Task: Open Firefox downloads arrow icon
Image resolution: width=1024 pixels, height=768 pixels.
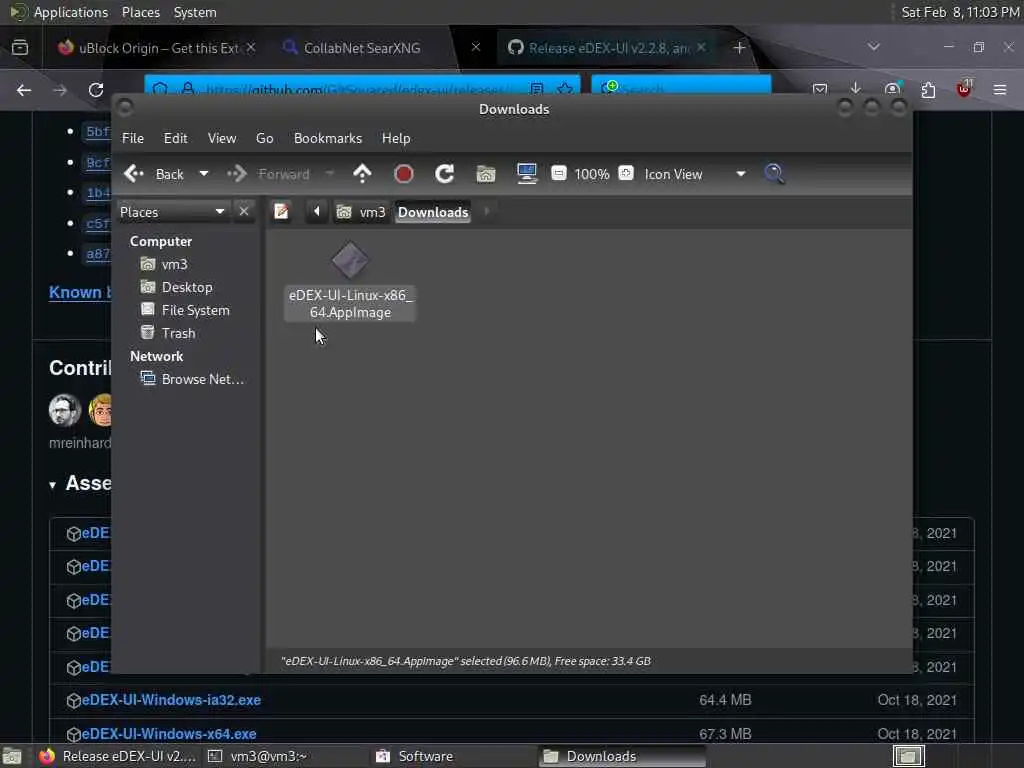Action: point(856,89)
